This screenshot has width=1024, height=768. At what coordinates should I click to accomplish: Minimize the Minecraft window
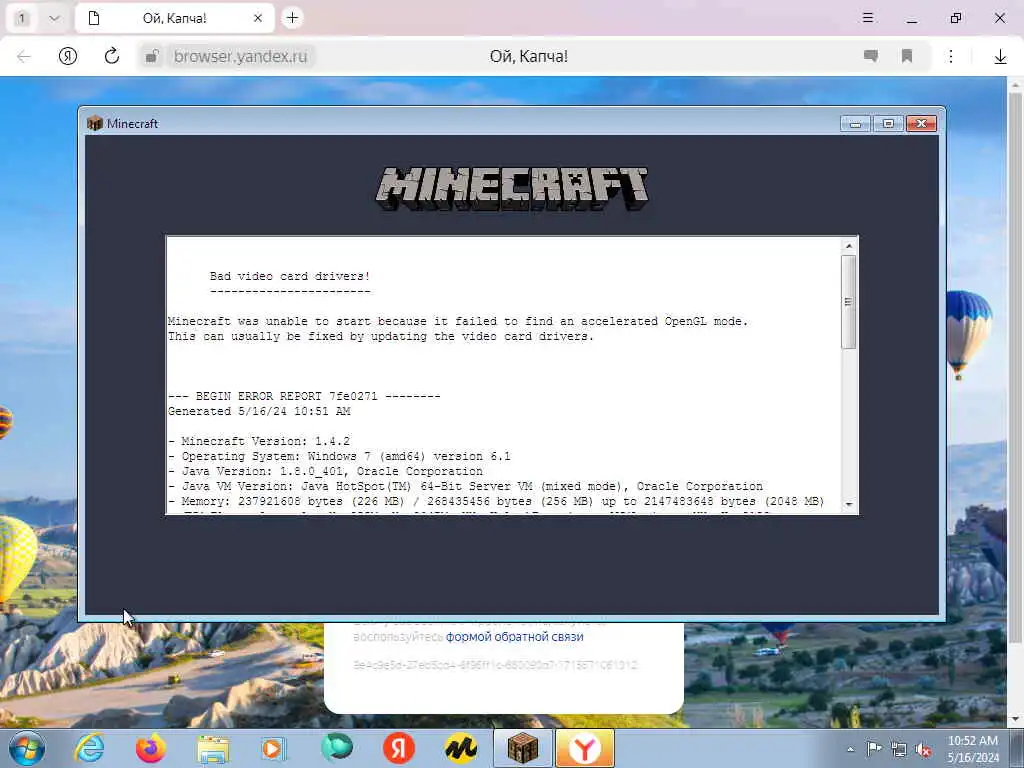pos(856,123)
